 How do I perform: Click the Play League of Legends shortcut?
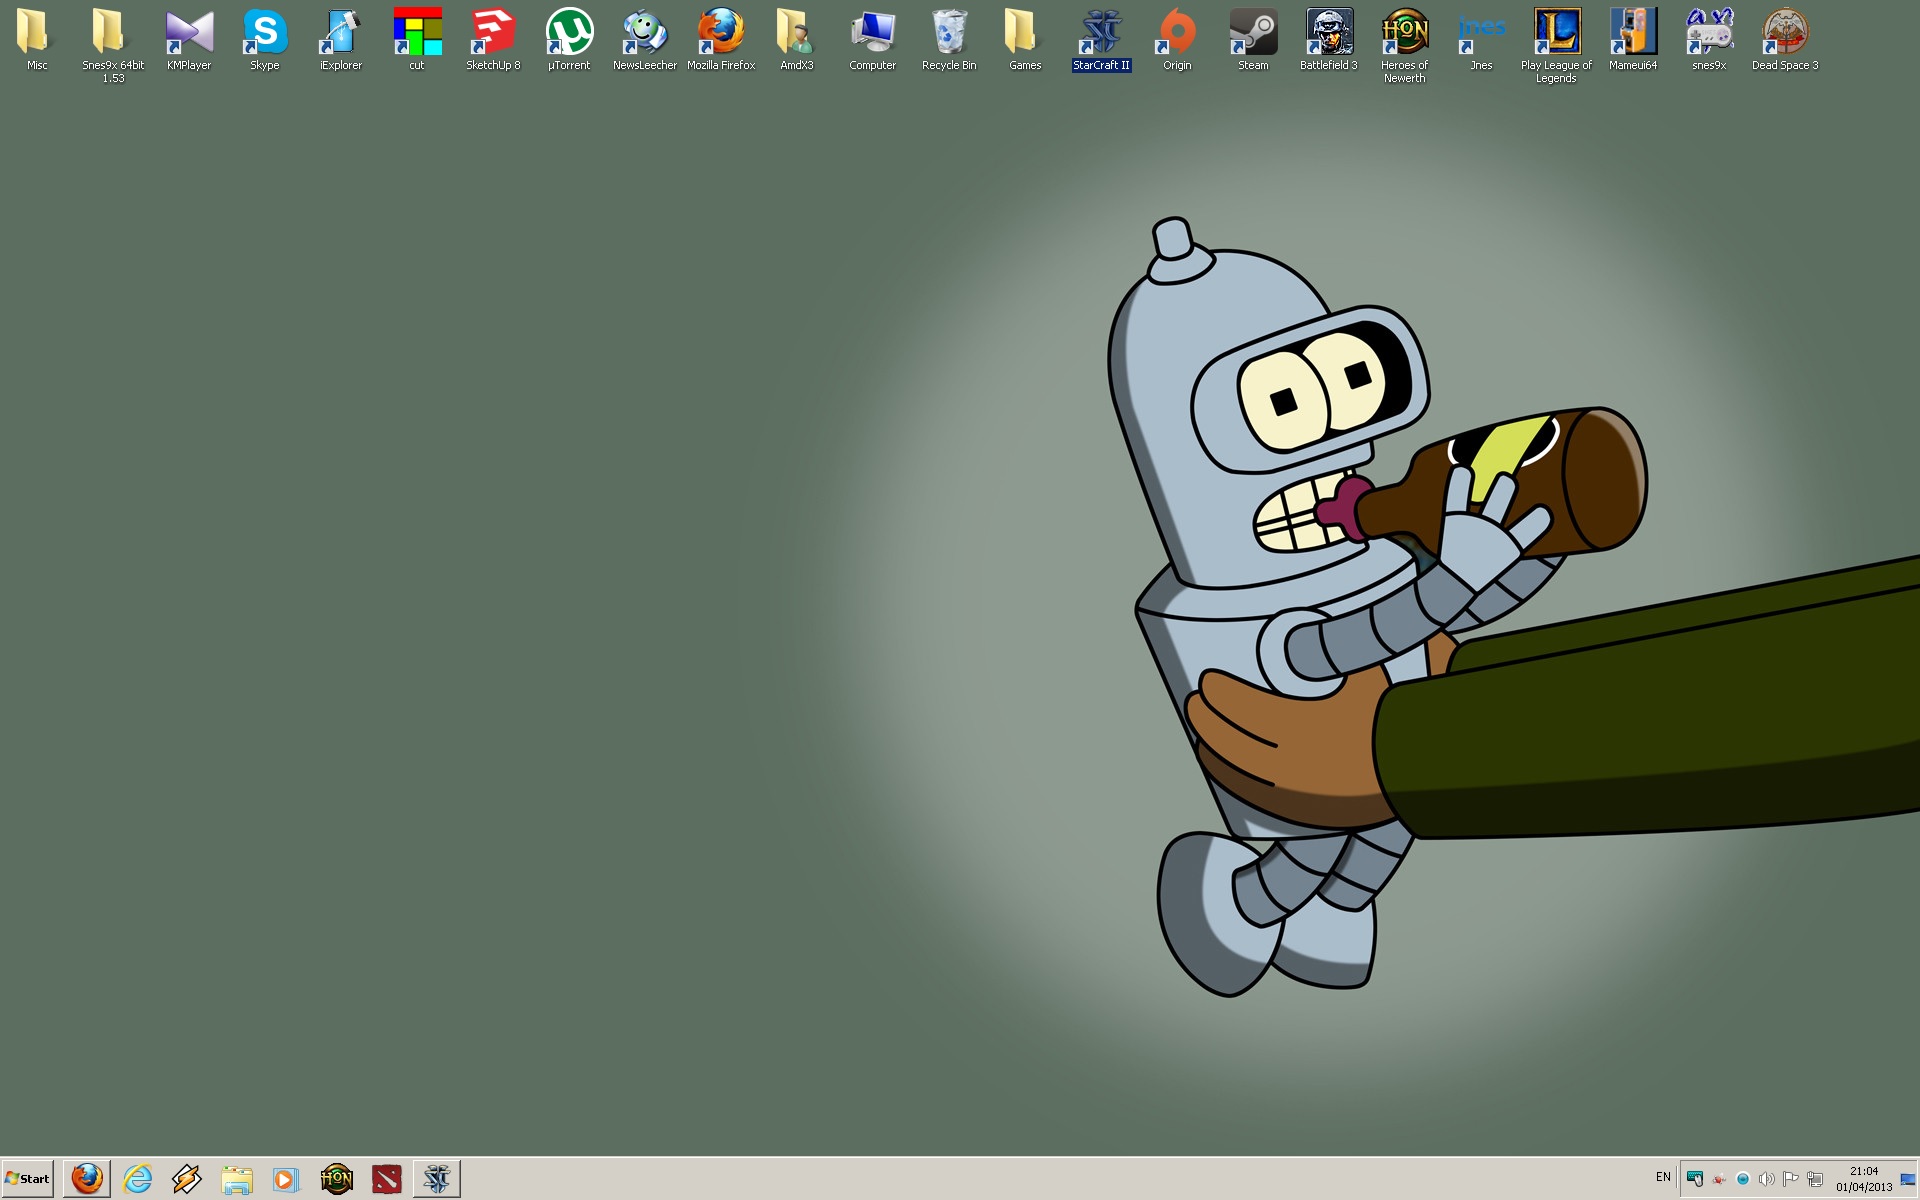[x=1556, y=33]
